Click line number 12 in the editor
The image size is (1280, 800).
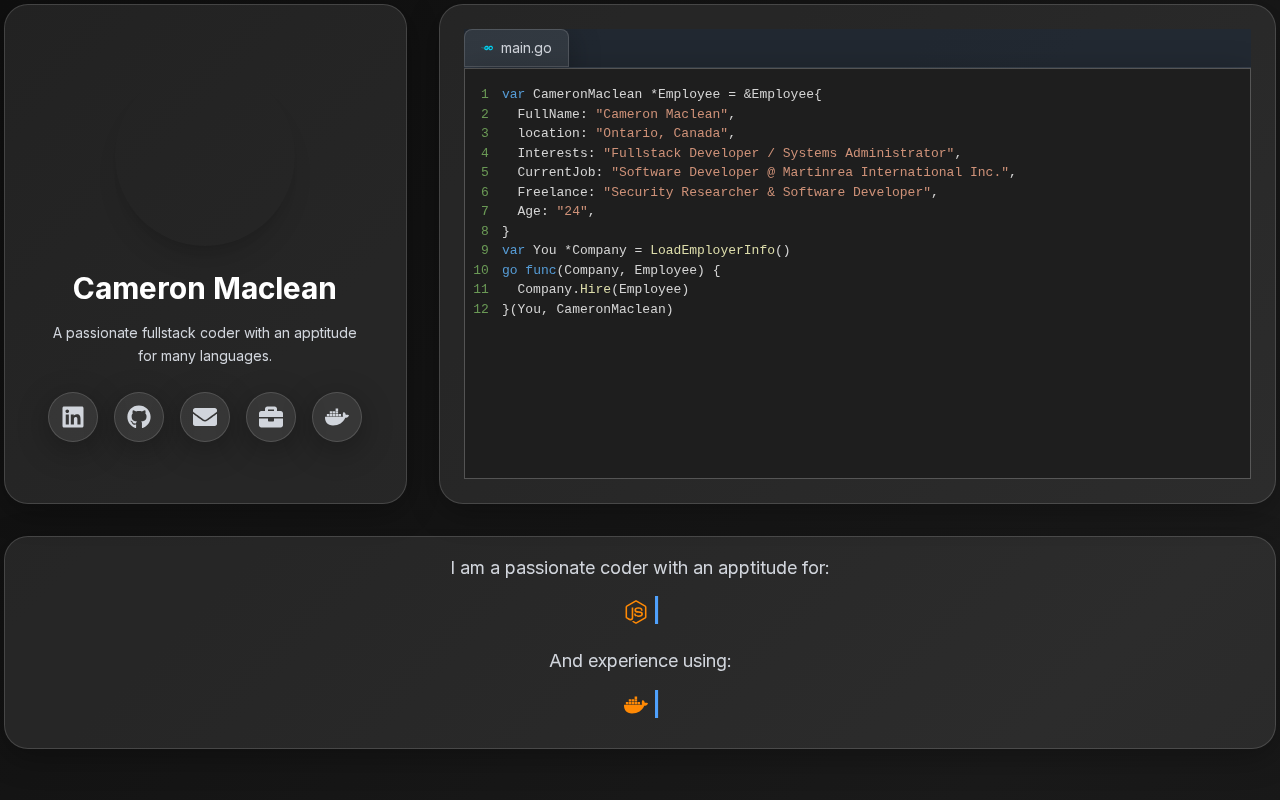point(481,309)
